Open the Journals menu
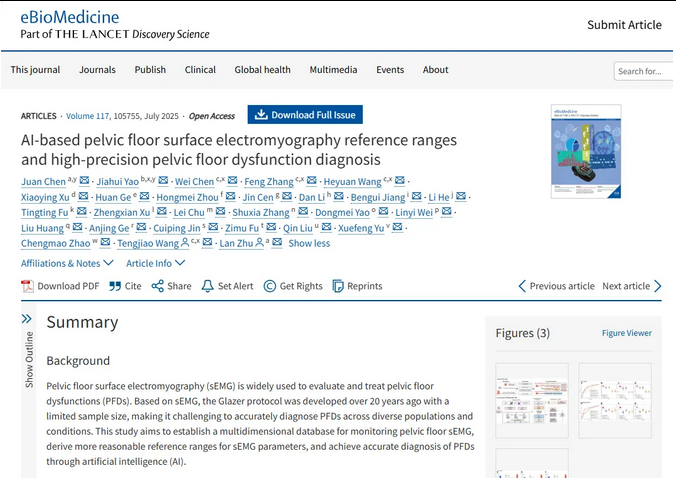 (x=97, y=70)
